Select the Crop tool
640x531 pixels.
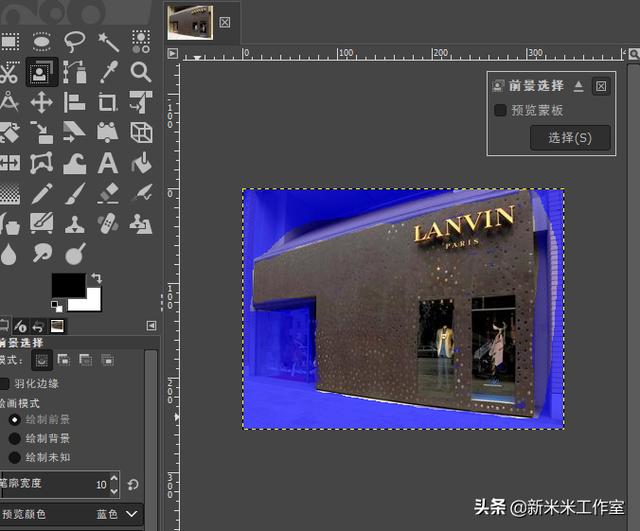click(108, 102)
